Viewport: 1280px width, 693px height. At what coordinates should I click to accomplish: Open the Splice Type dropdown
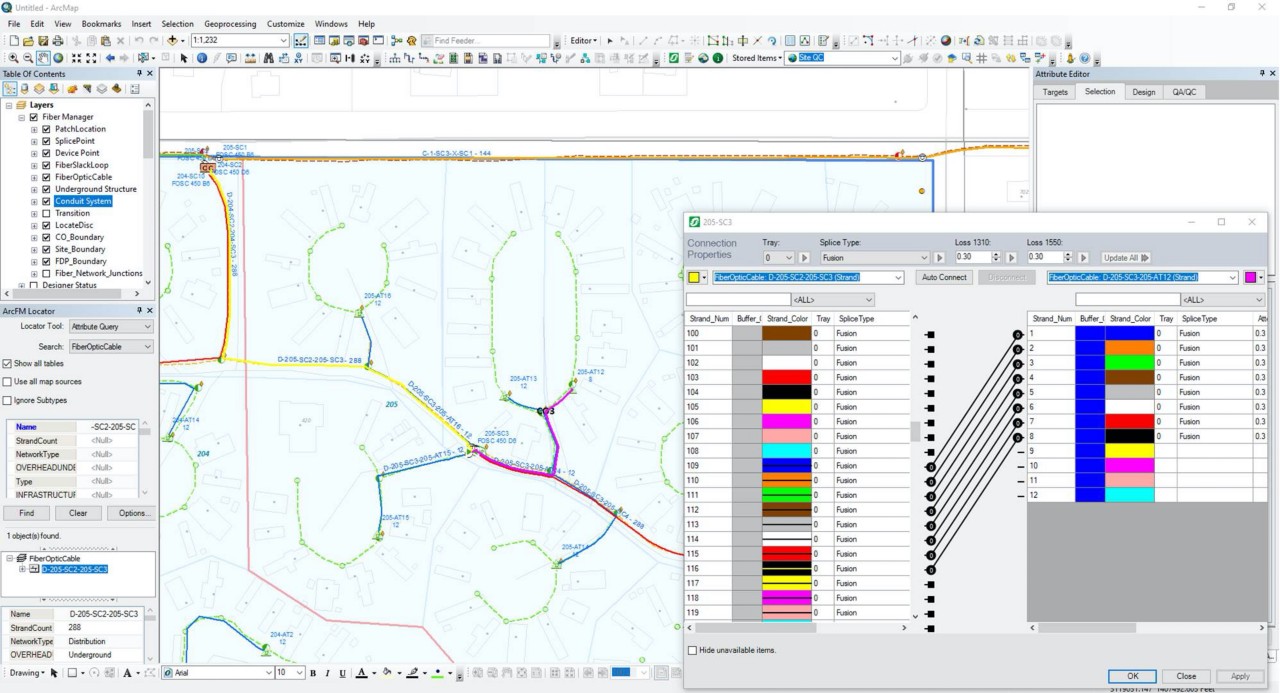click(922, 258)
